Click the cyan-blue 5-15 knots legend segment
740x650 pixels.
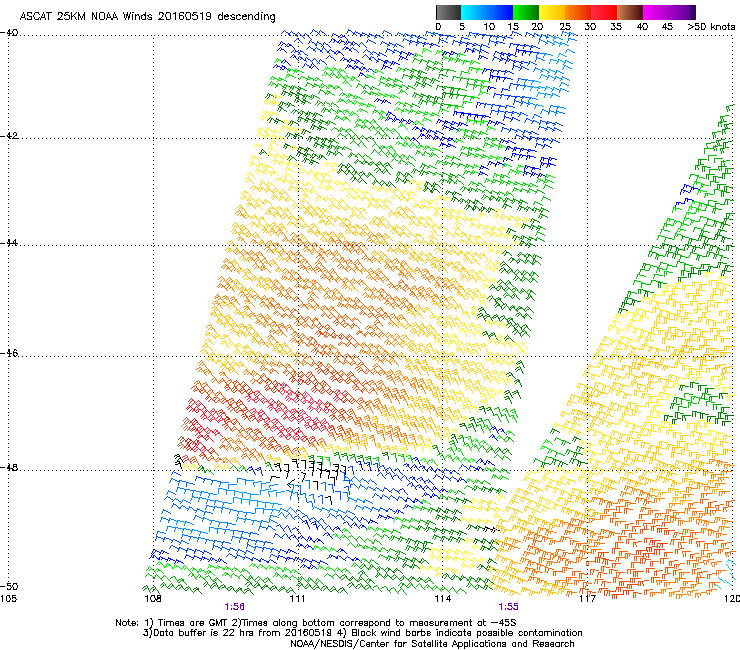pyautogui.click(x=487, y=12)
